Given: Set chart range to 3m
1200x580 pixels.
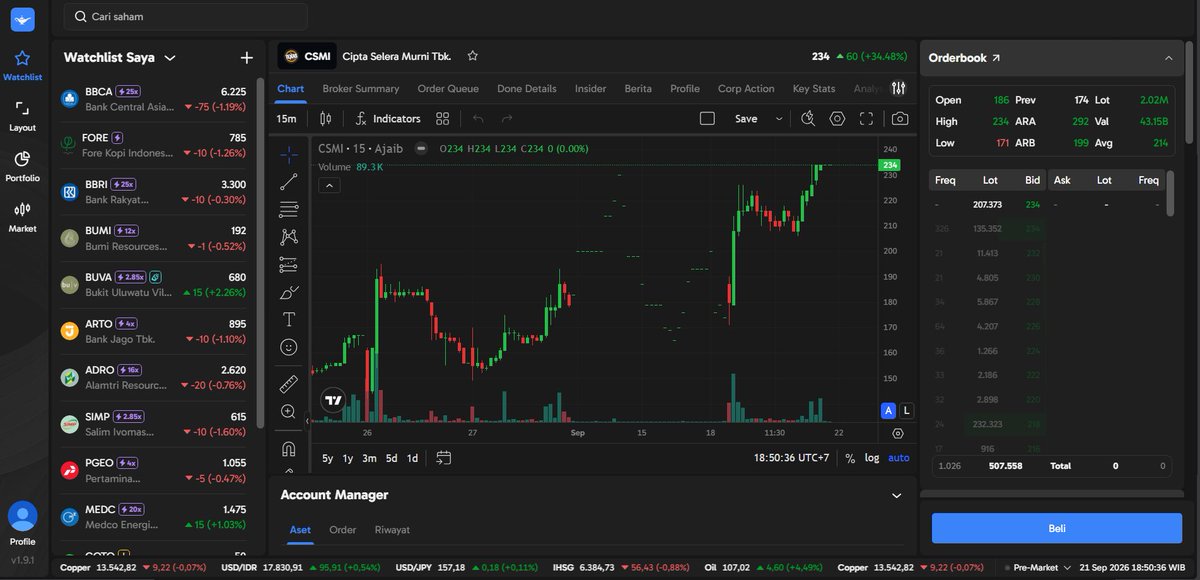Looking at the screenshot, I should tap(369, 458).
